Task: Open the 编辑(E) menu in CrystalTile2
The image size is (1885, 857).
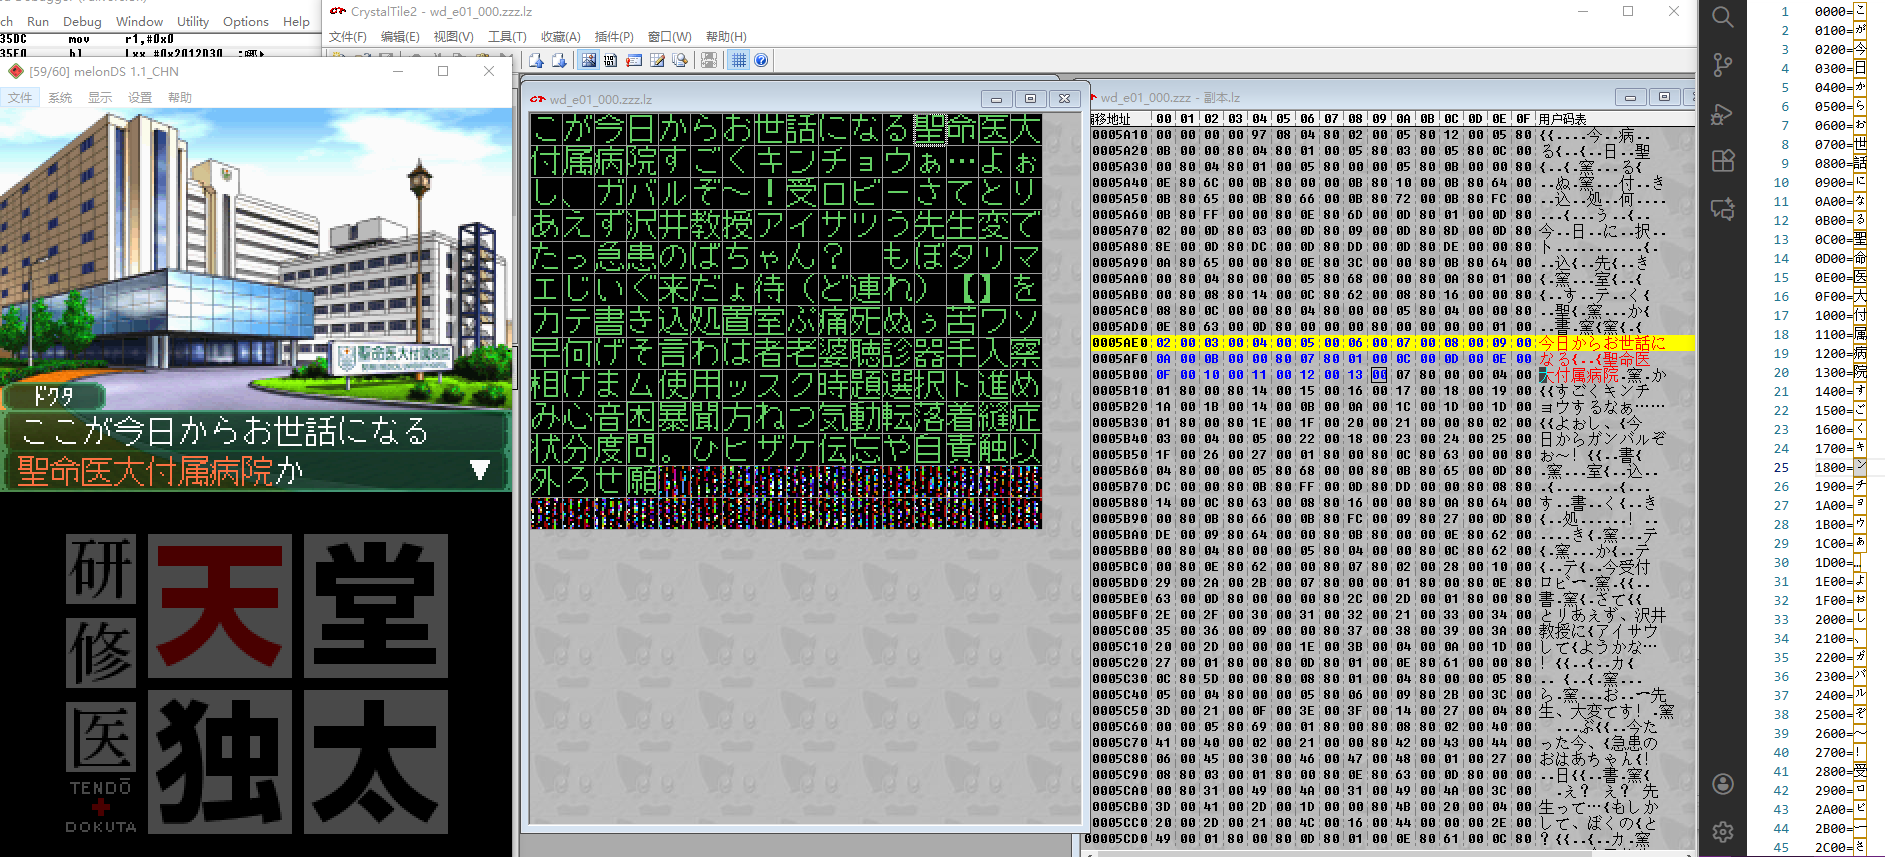Action: pos(400,37)
